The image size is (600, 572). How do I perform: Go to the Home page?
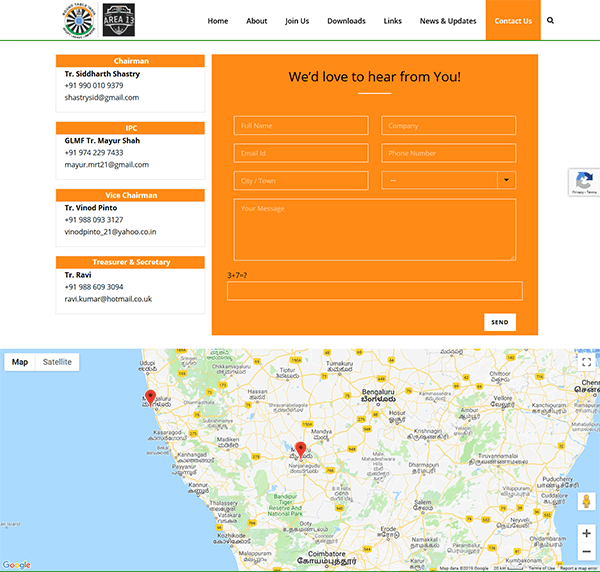[218, 21]
